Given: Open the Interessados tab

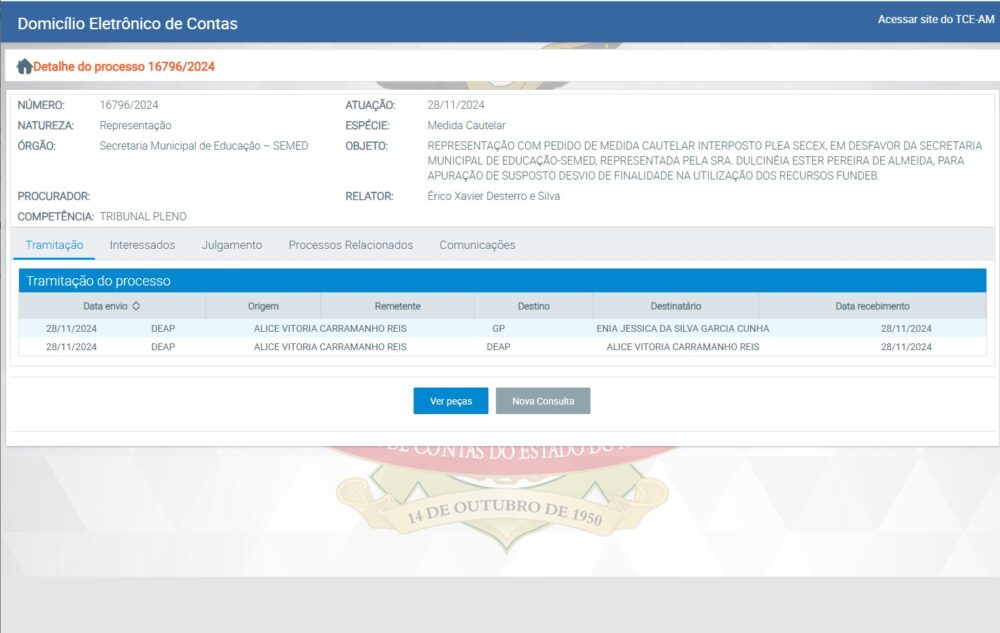Looking at the screenshot, I should (x=142, y=245).
